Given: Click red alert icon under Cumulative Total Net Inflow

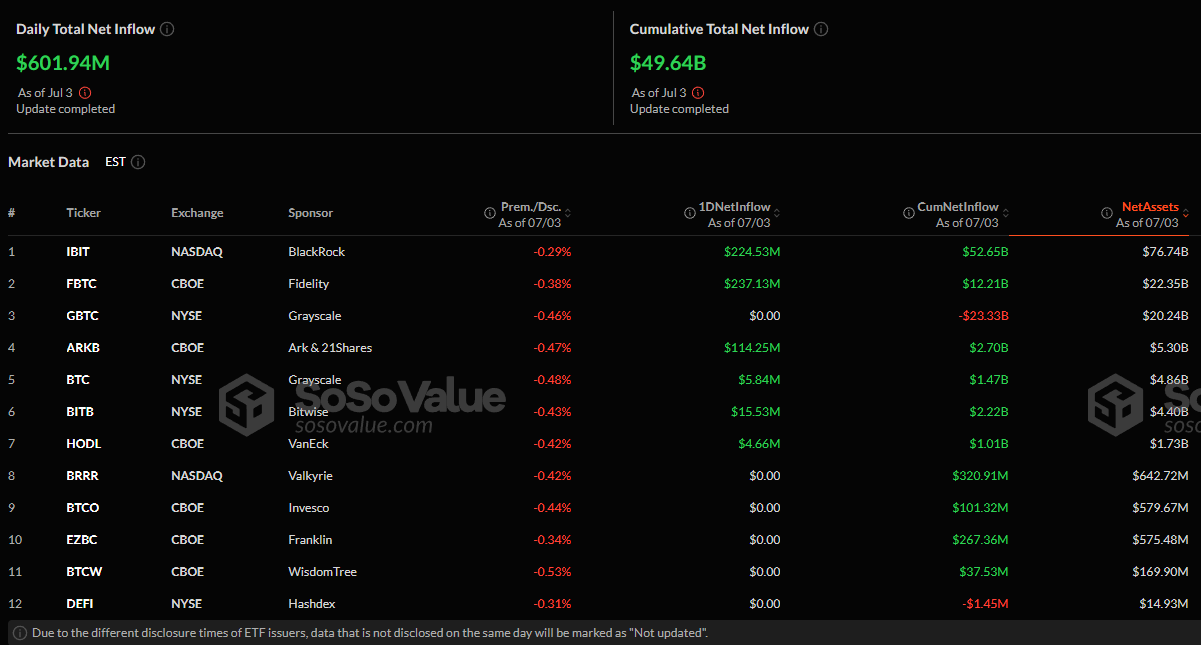Looking at the screenshot, I should coord(698,93).
